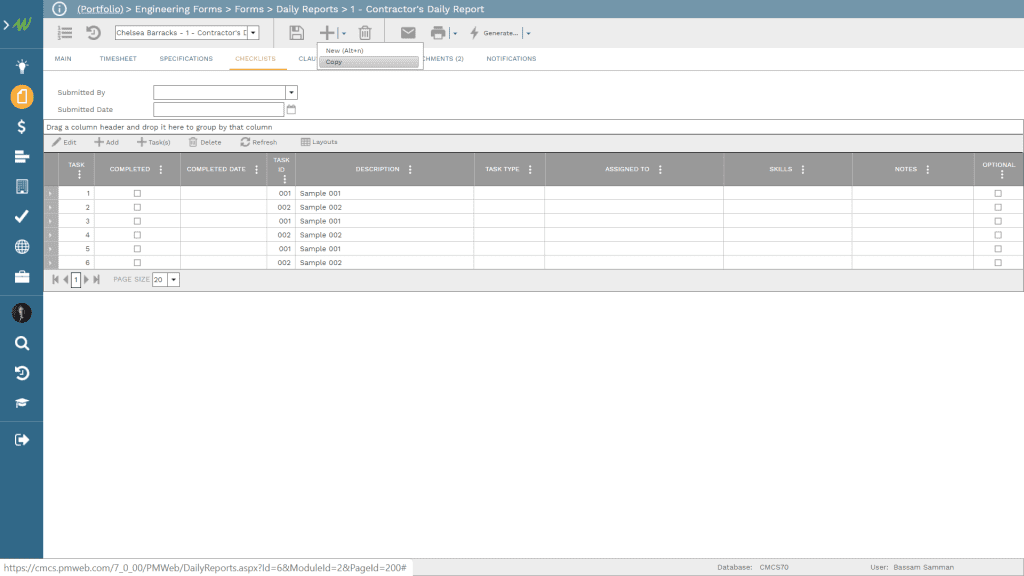Open the Layouts button
This screenshot has width=1024, height=576.
click(319, 142)
